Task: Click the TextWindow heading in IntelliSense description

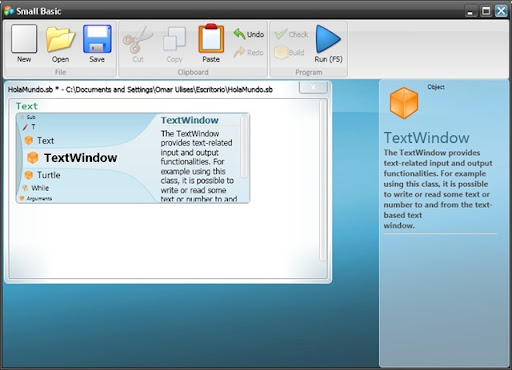Action: [x=190, y=120]
